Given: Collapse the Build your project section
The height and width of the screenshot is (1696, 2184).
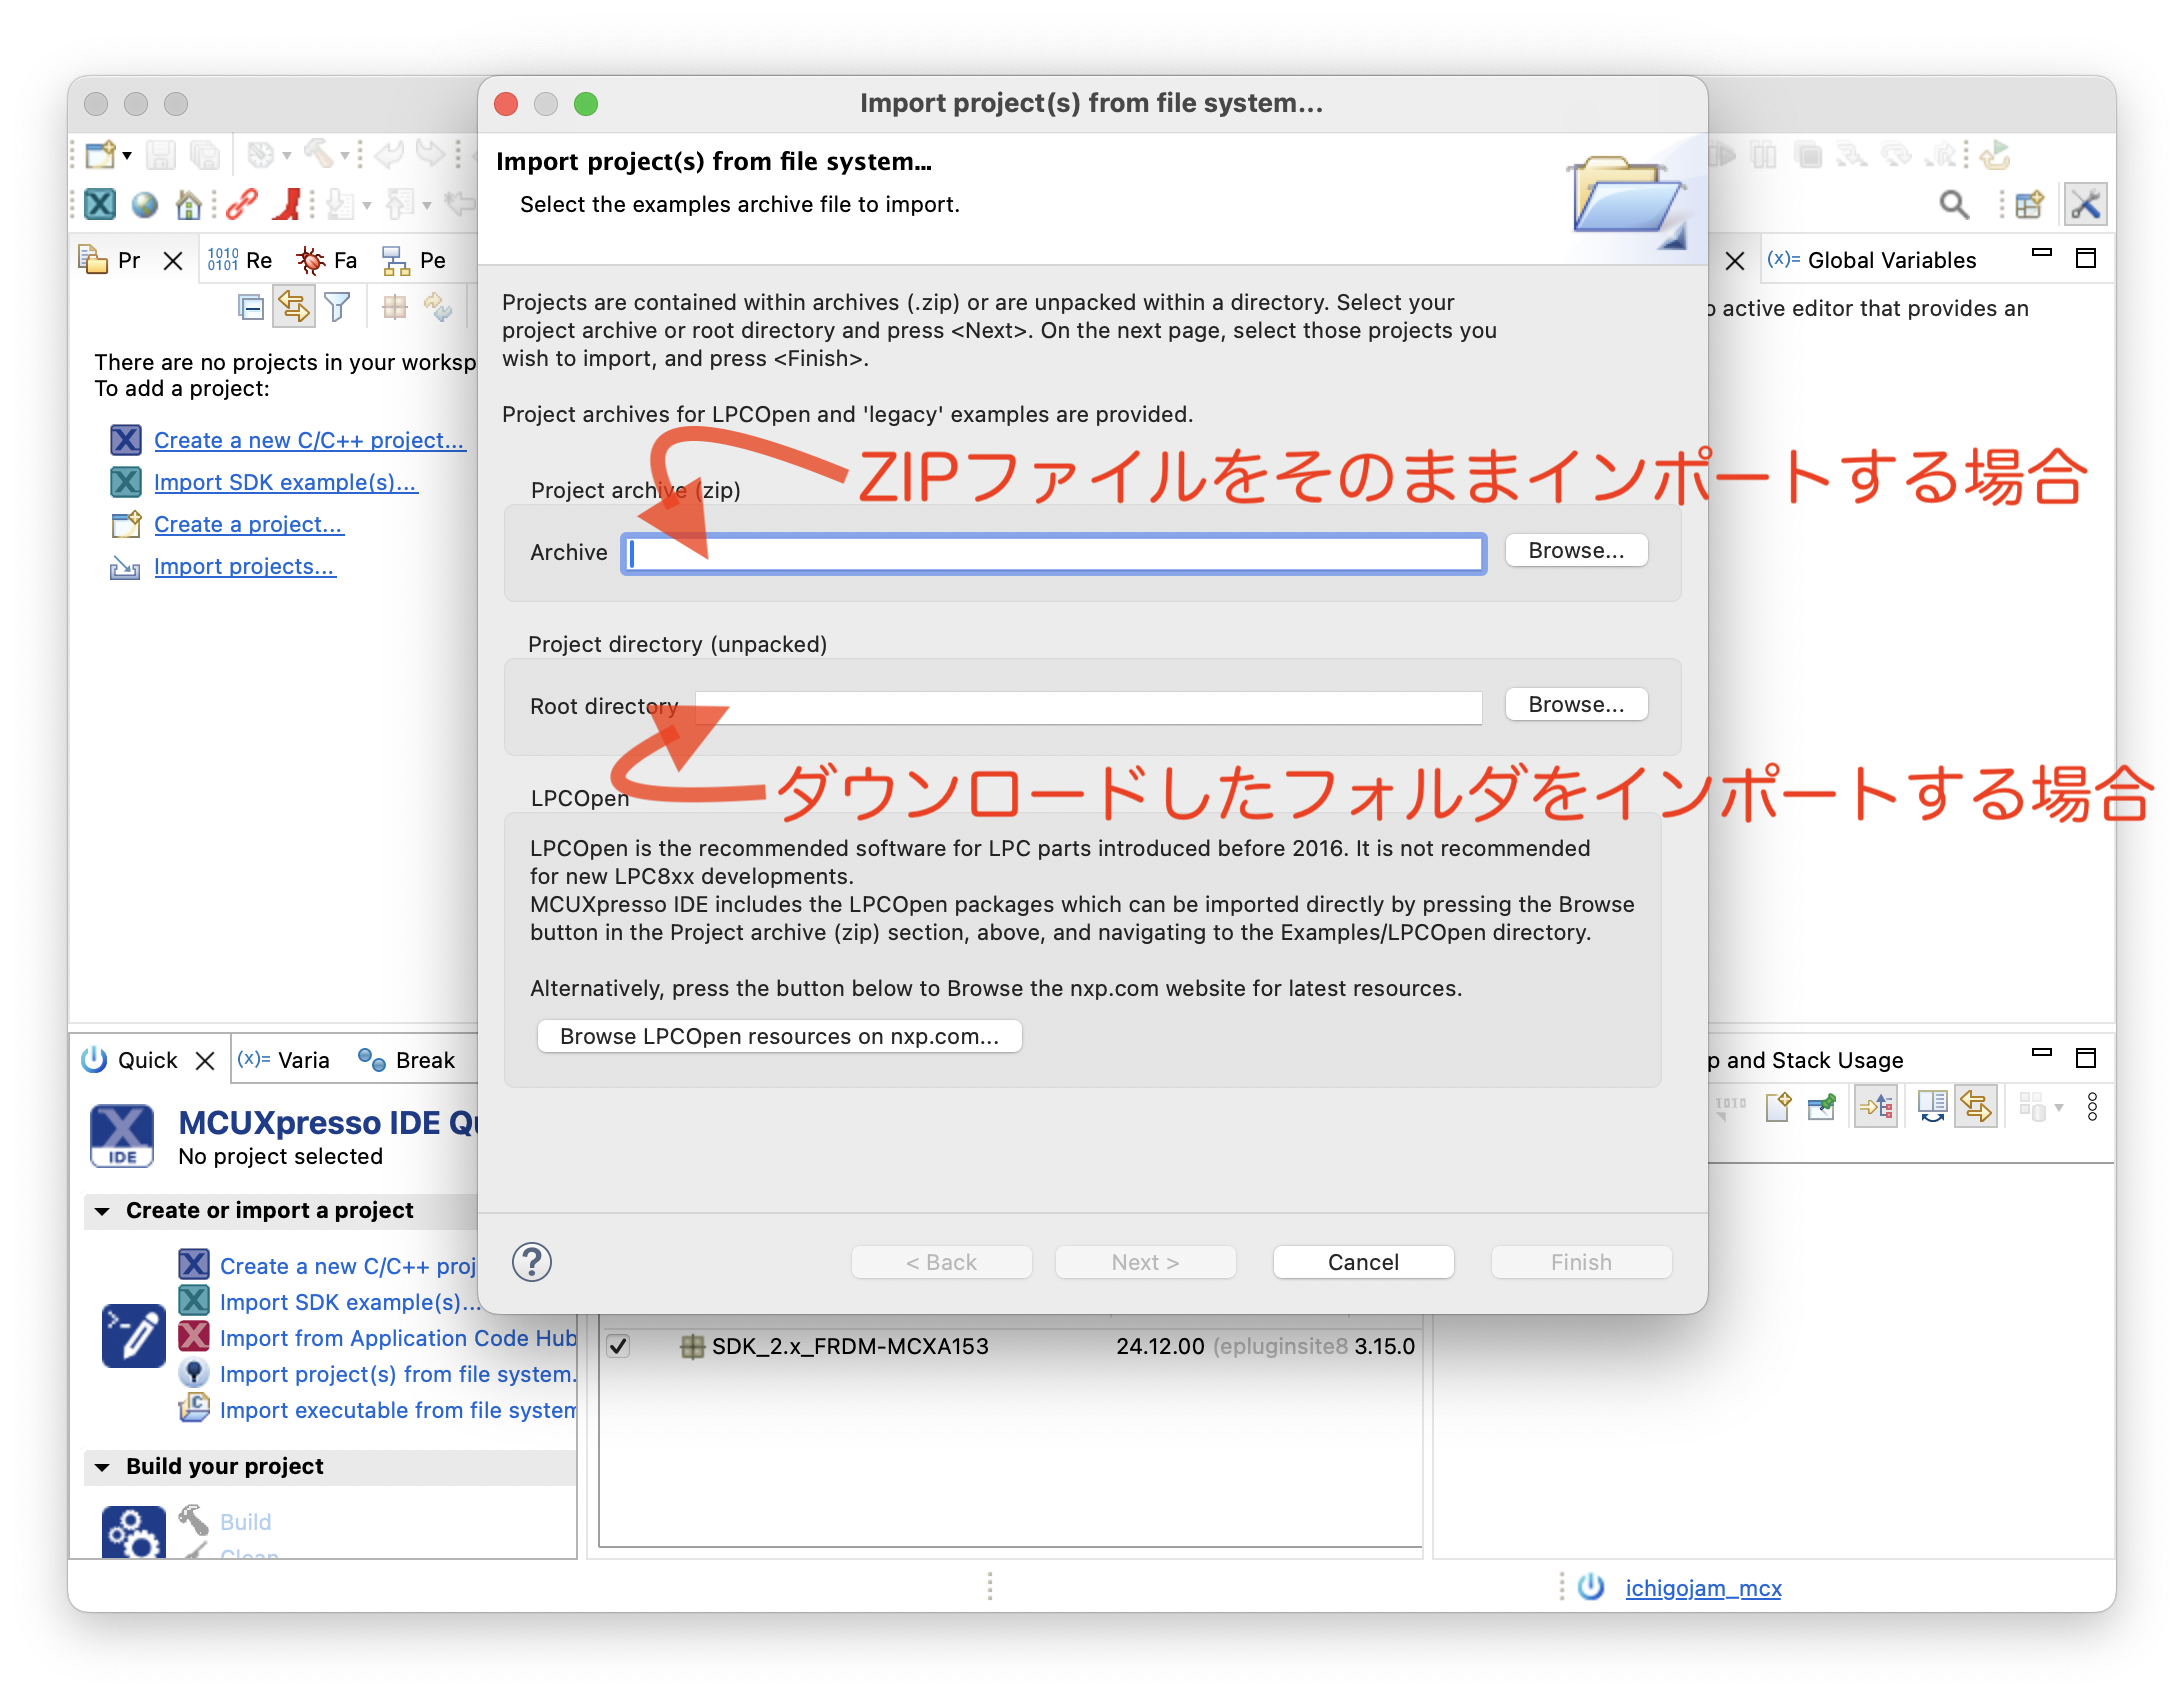Looking at the screenshot, I should click(x=101, y=1467).
